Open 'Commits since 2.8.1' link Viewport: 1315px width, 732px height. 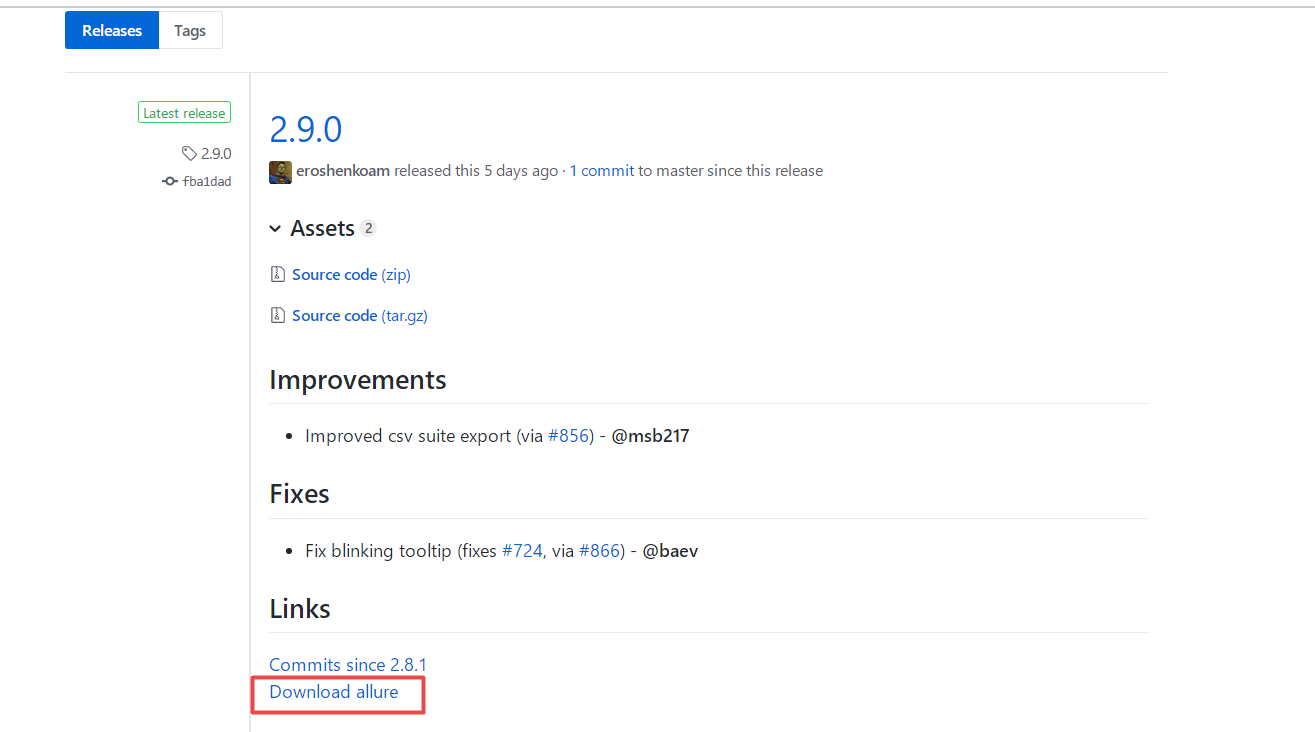click(348, 665)
